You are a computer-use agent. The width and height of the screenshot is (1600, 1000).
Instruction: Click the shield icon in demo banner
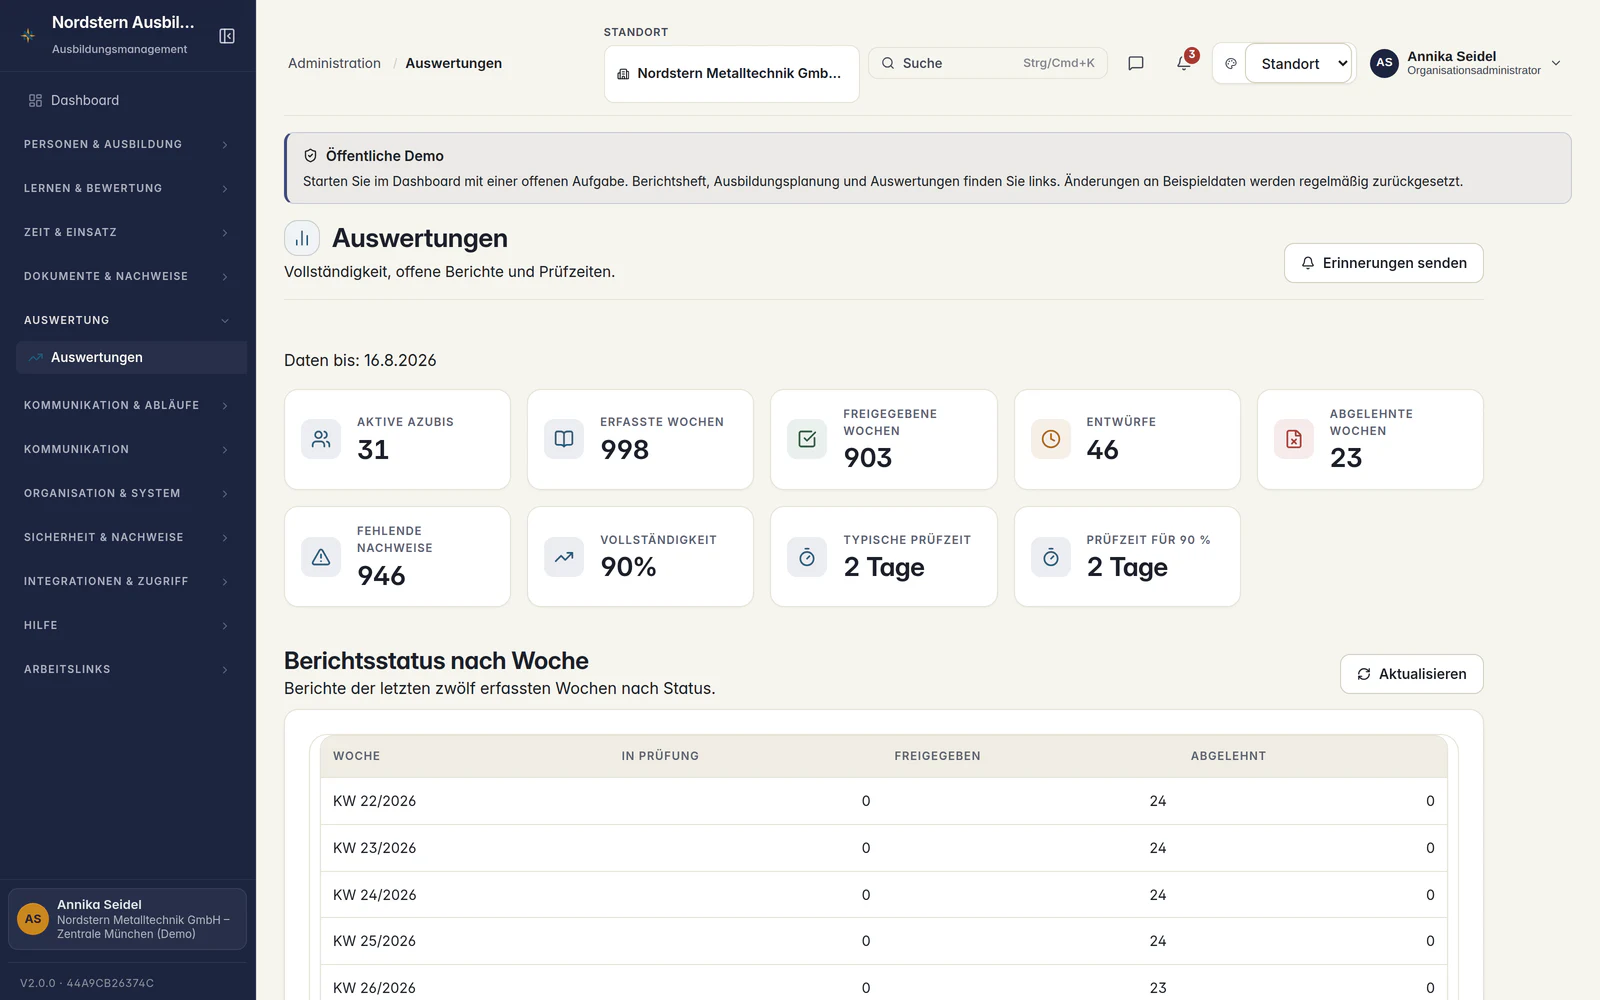[x=311, y=156]
